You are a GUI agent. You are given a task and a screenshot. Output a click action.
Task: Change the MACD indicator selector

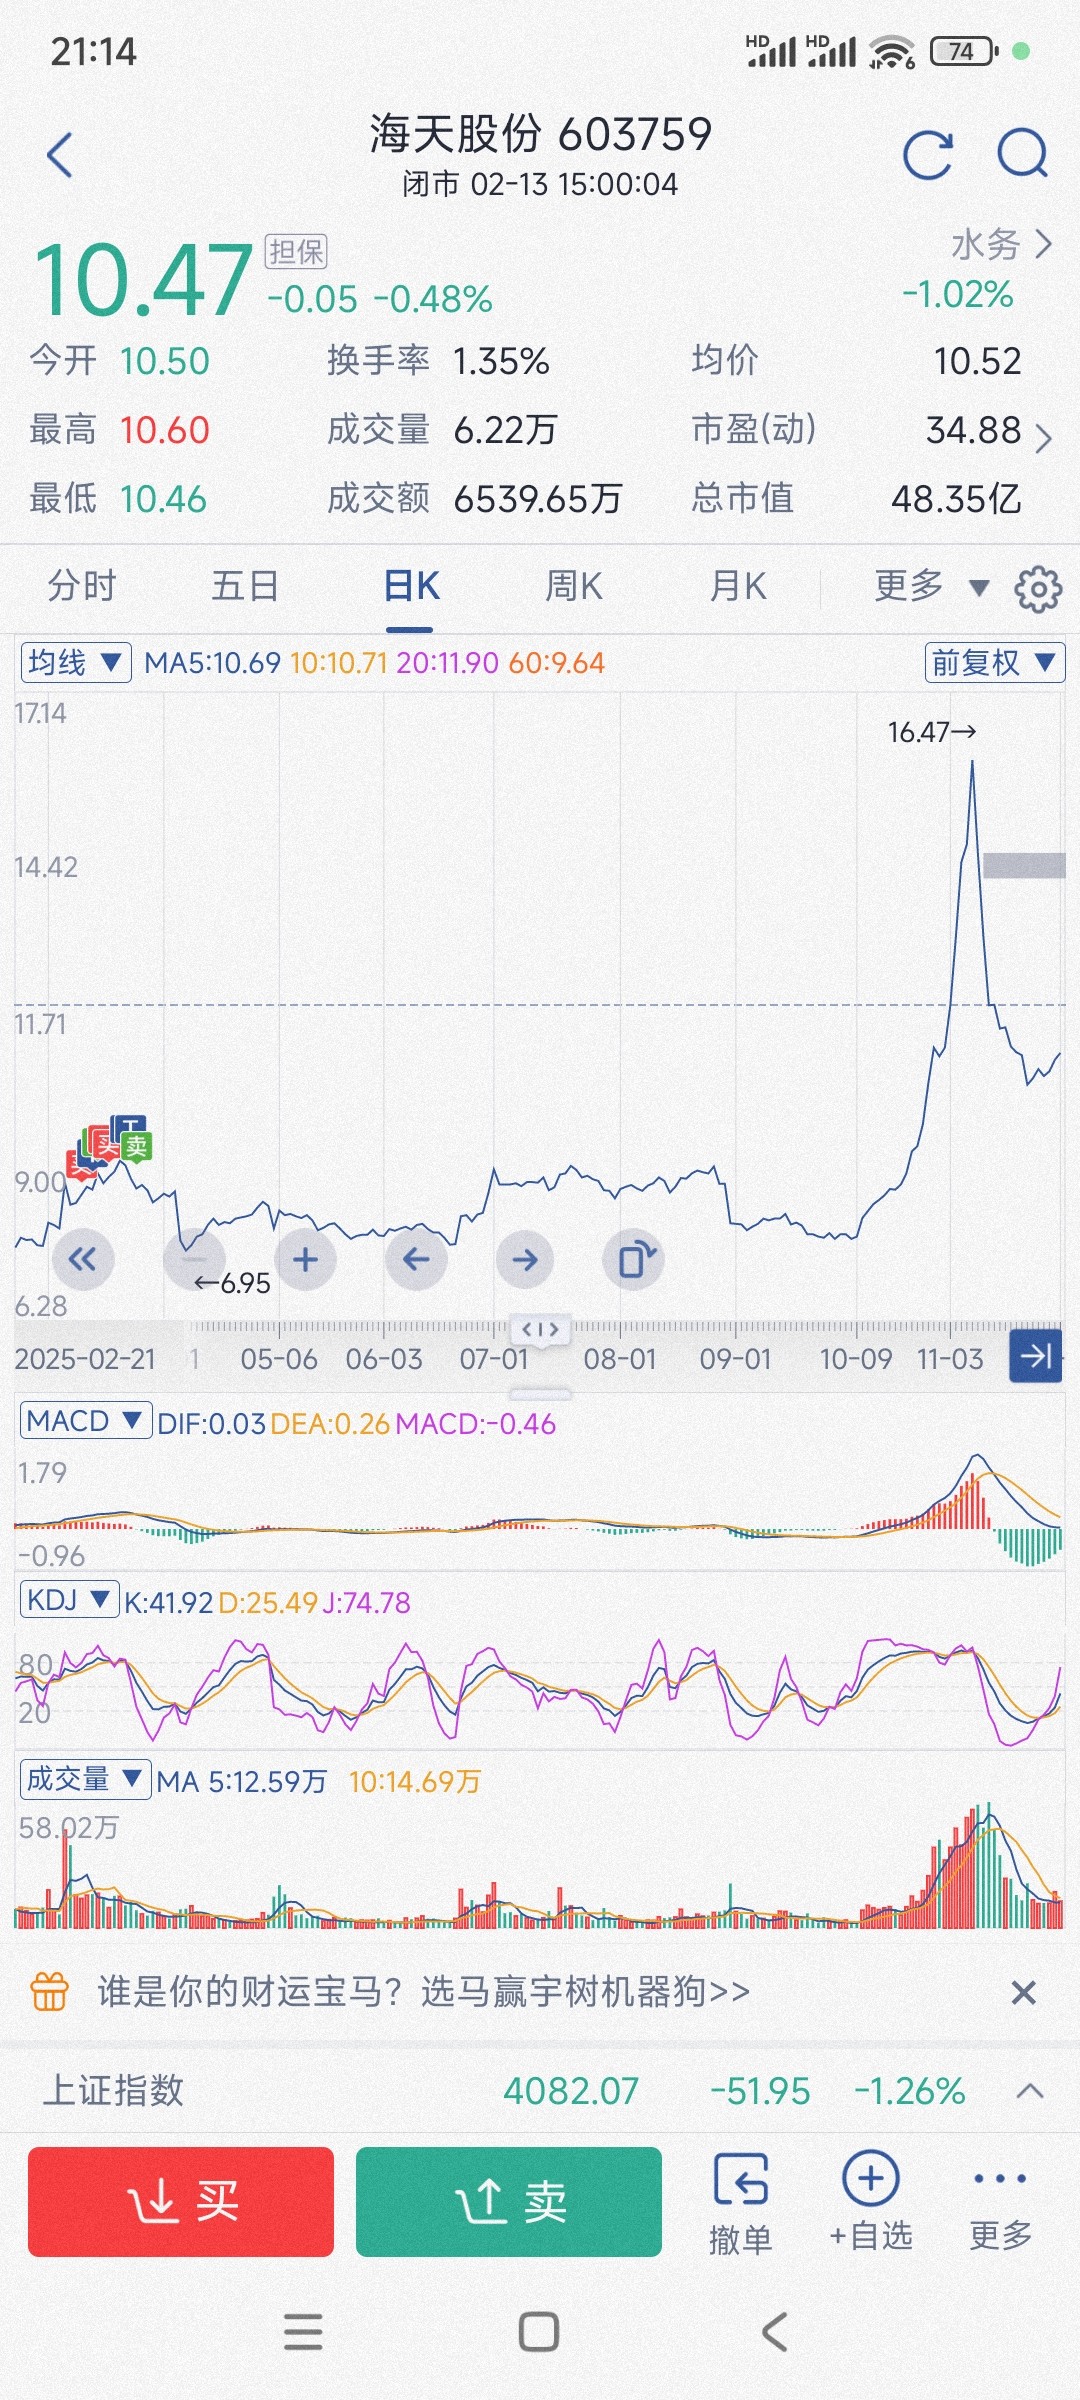[84, 1421]
